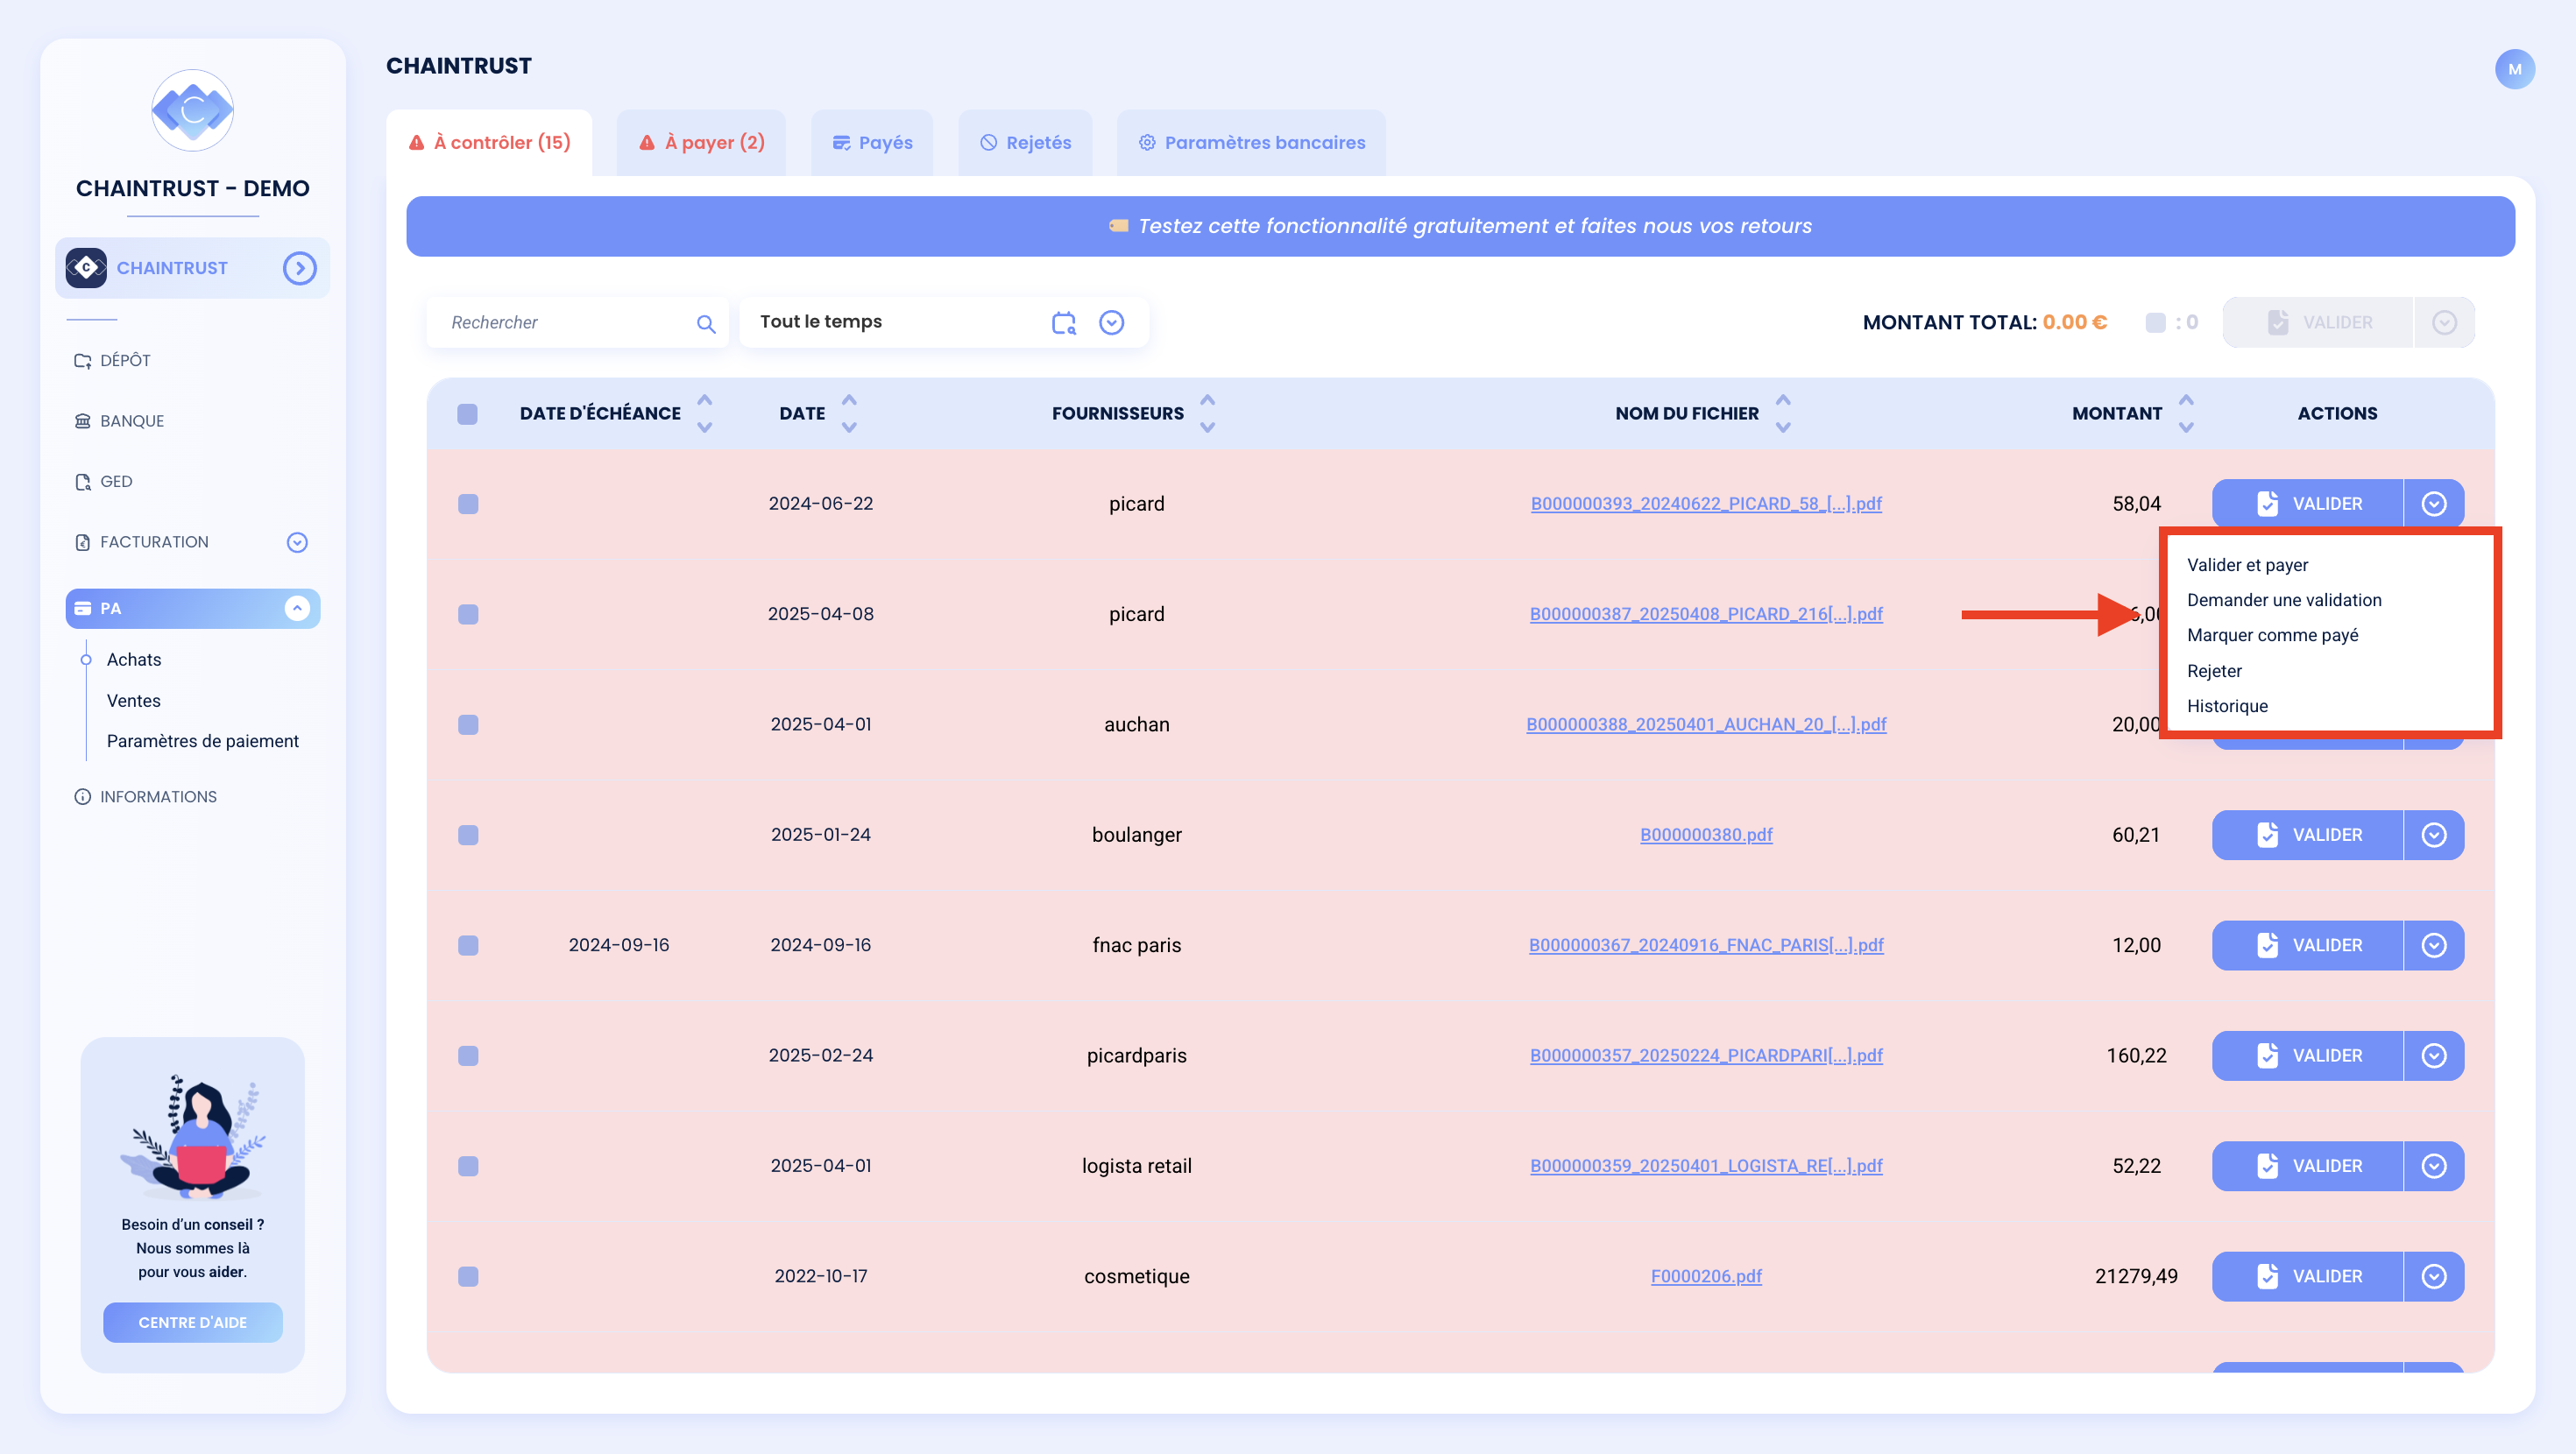Click the Chaintrust logo in the sidebar
This screenshot has height=1454, width=2576.
click(192, 110)
